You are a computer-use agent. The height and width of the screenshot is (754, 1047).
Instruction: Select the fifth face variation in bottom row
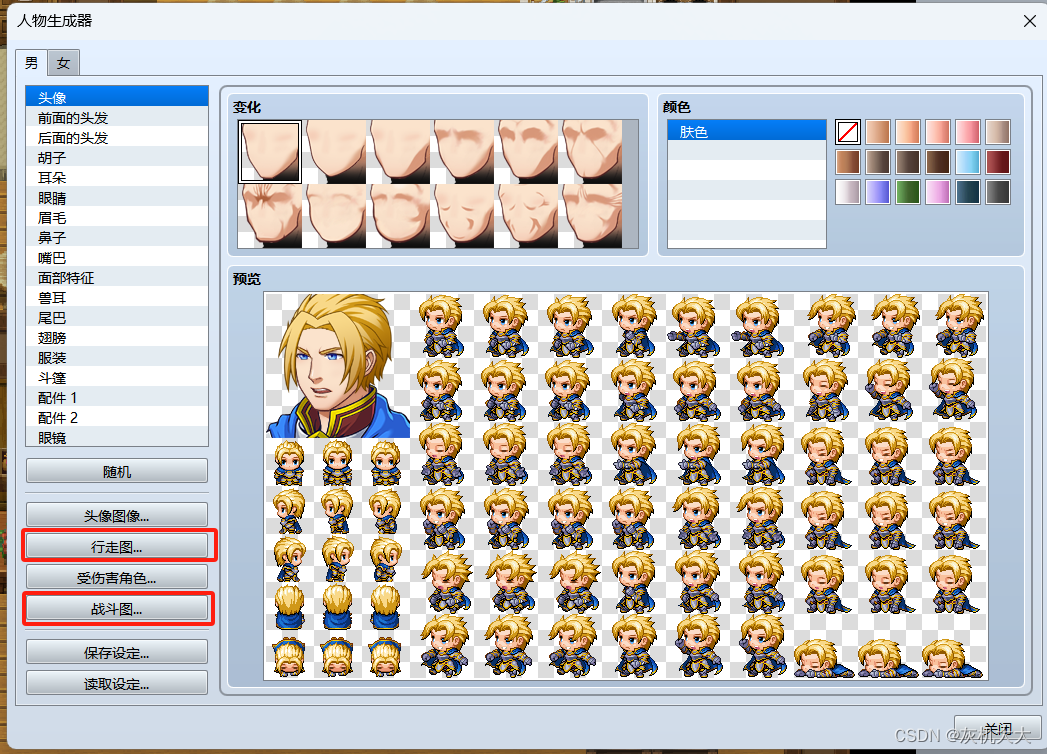point(526,216)
